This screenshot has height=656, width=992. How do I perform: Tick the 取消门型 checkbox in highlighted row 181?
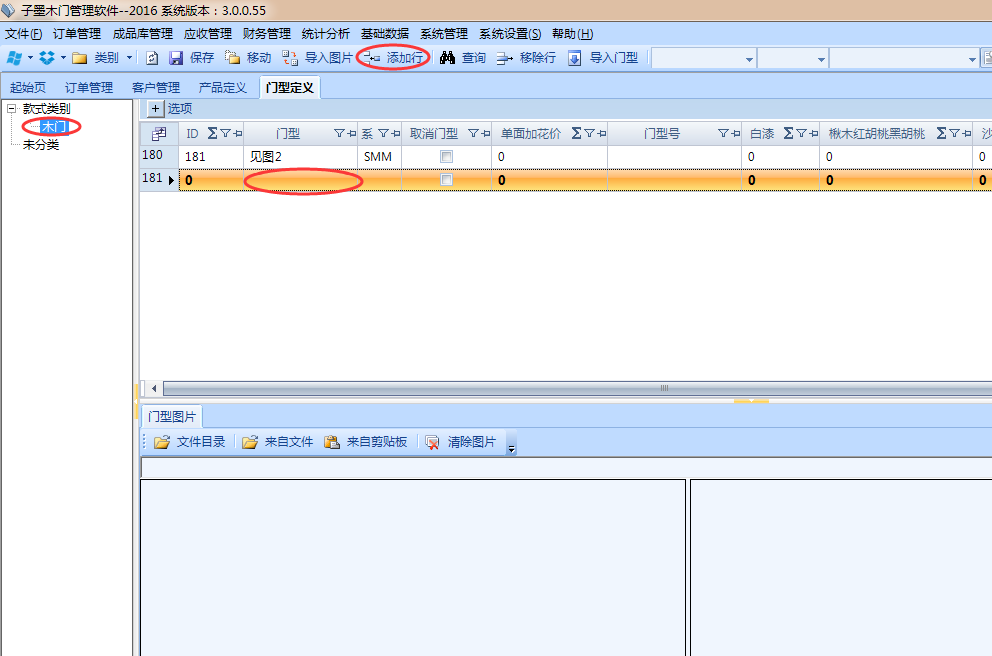(x=447, y=180)
